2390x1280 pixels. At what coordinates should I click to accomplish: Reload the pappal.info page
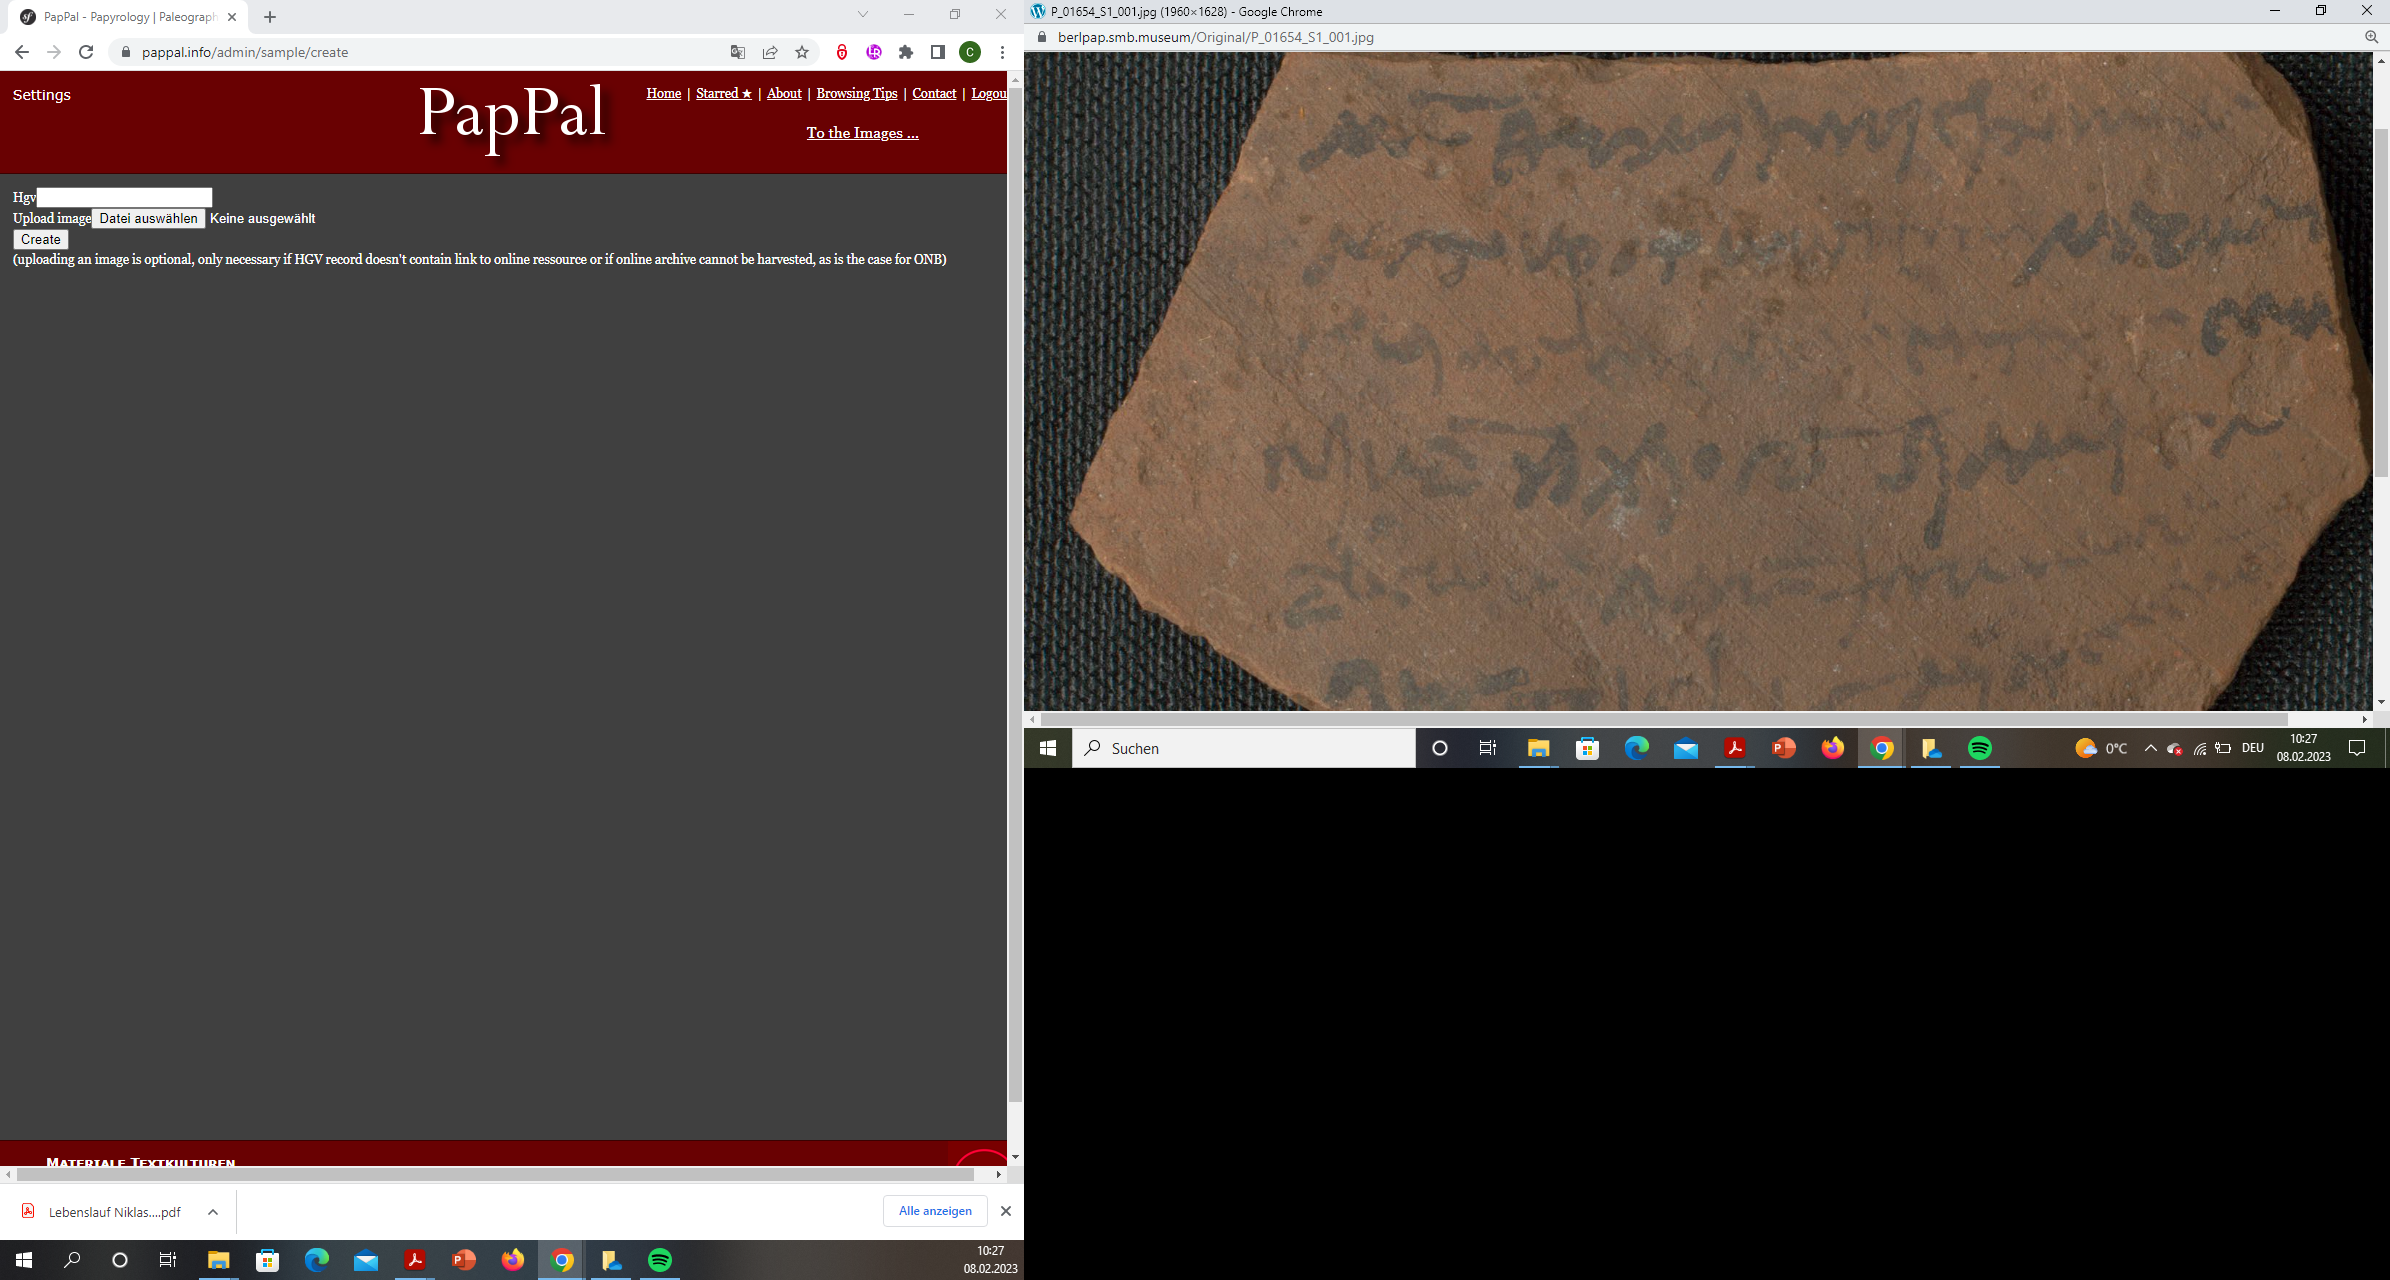click(x=86, y=52)
